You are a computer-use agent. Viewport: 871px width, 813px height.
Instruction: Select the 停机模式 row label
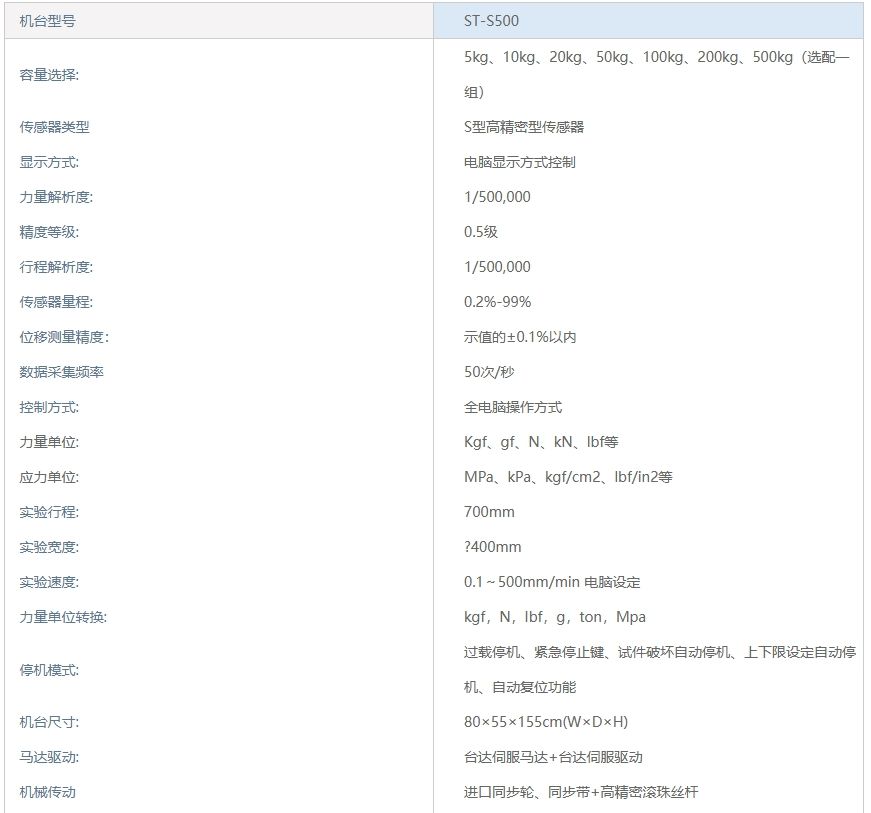pyautogui.click(x=49, y=670)
